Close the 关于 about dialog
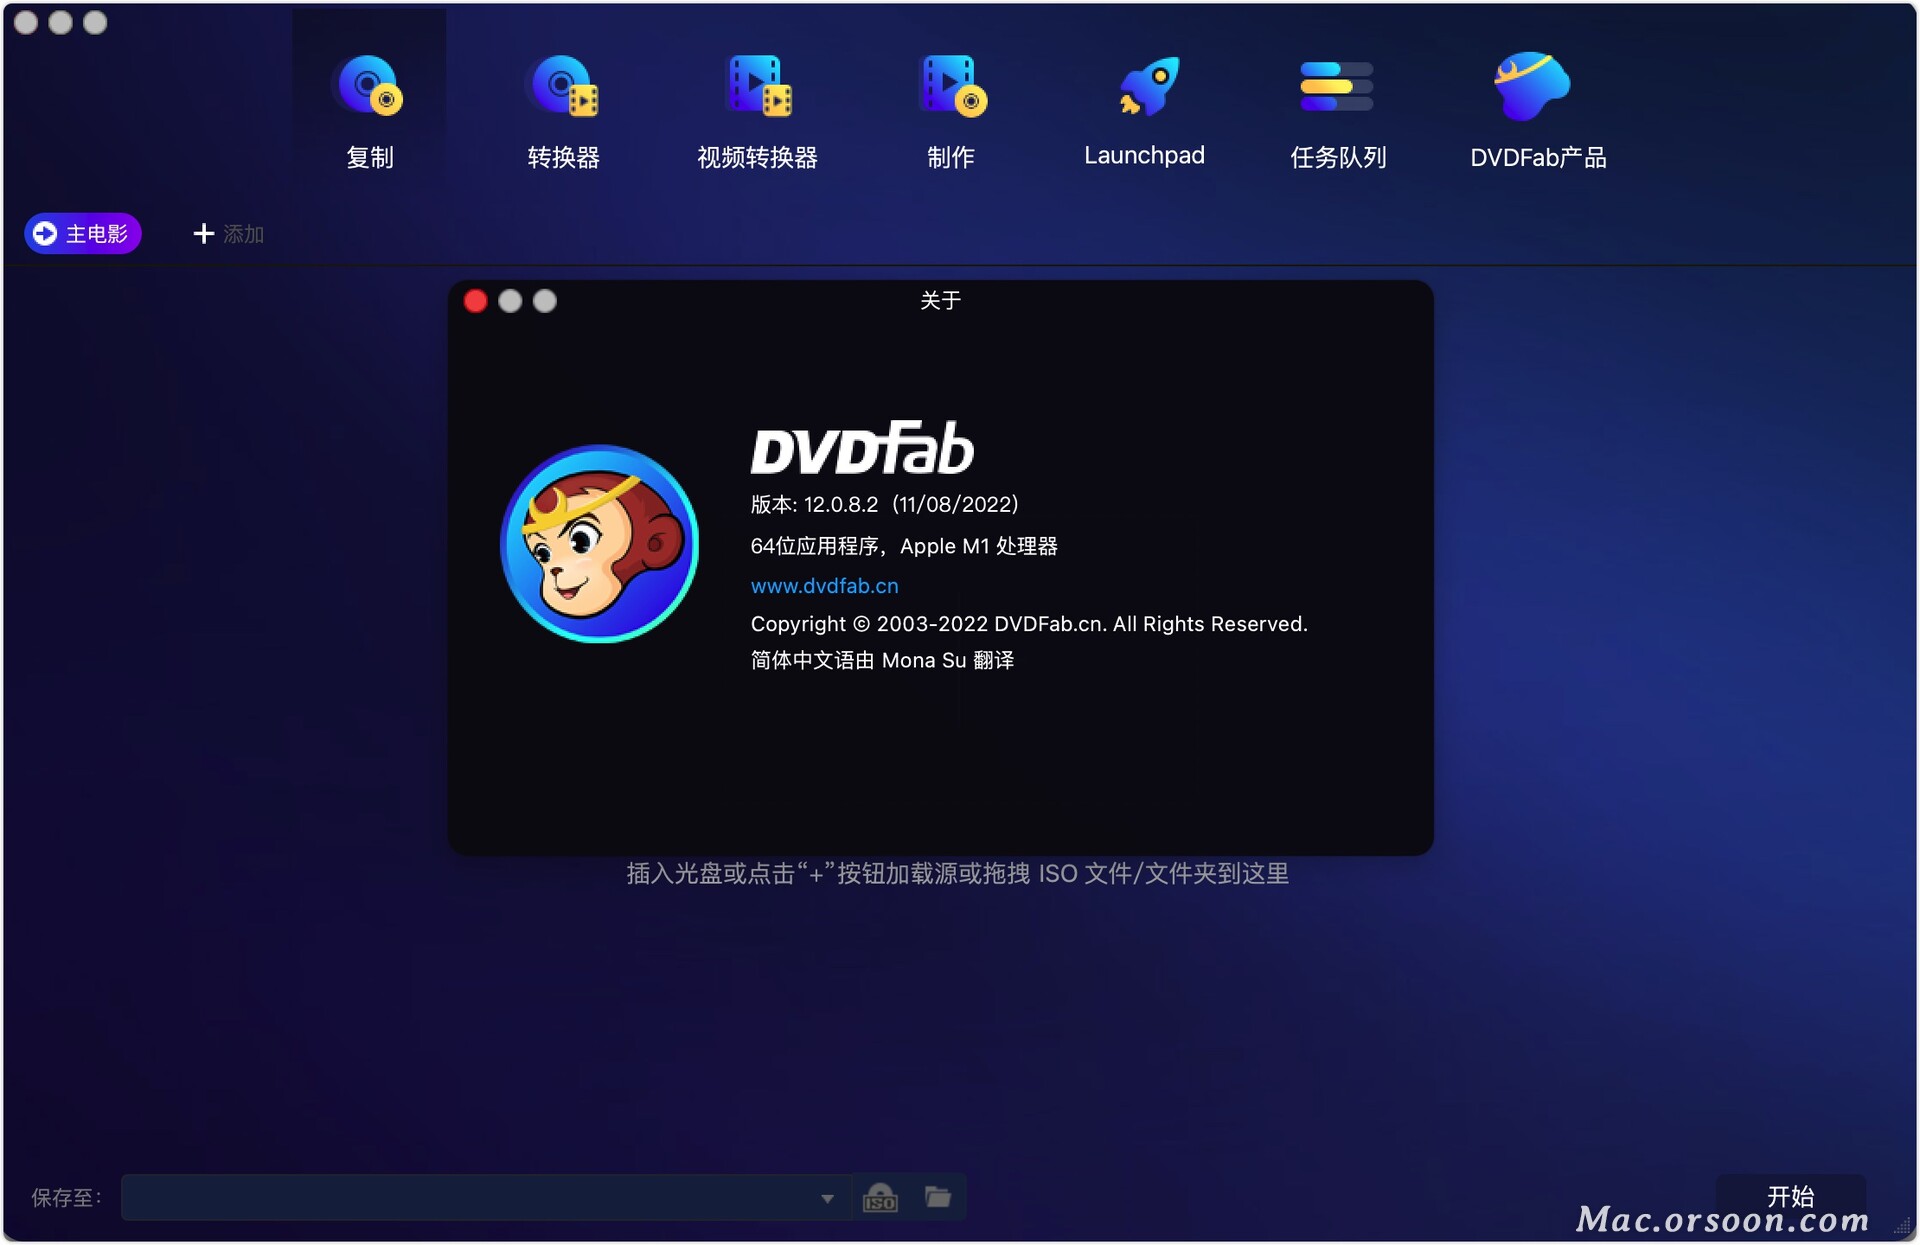Image resolution: width=1920 pixels, height=1245 pixels. [x=476, y=301]
